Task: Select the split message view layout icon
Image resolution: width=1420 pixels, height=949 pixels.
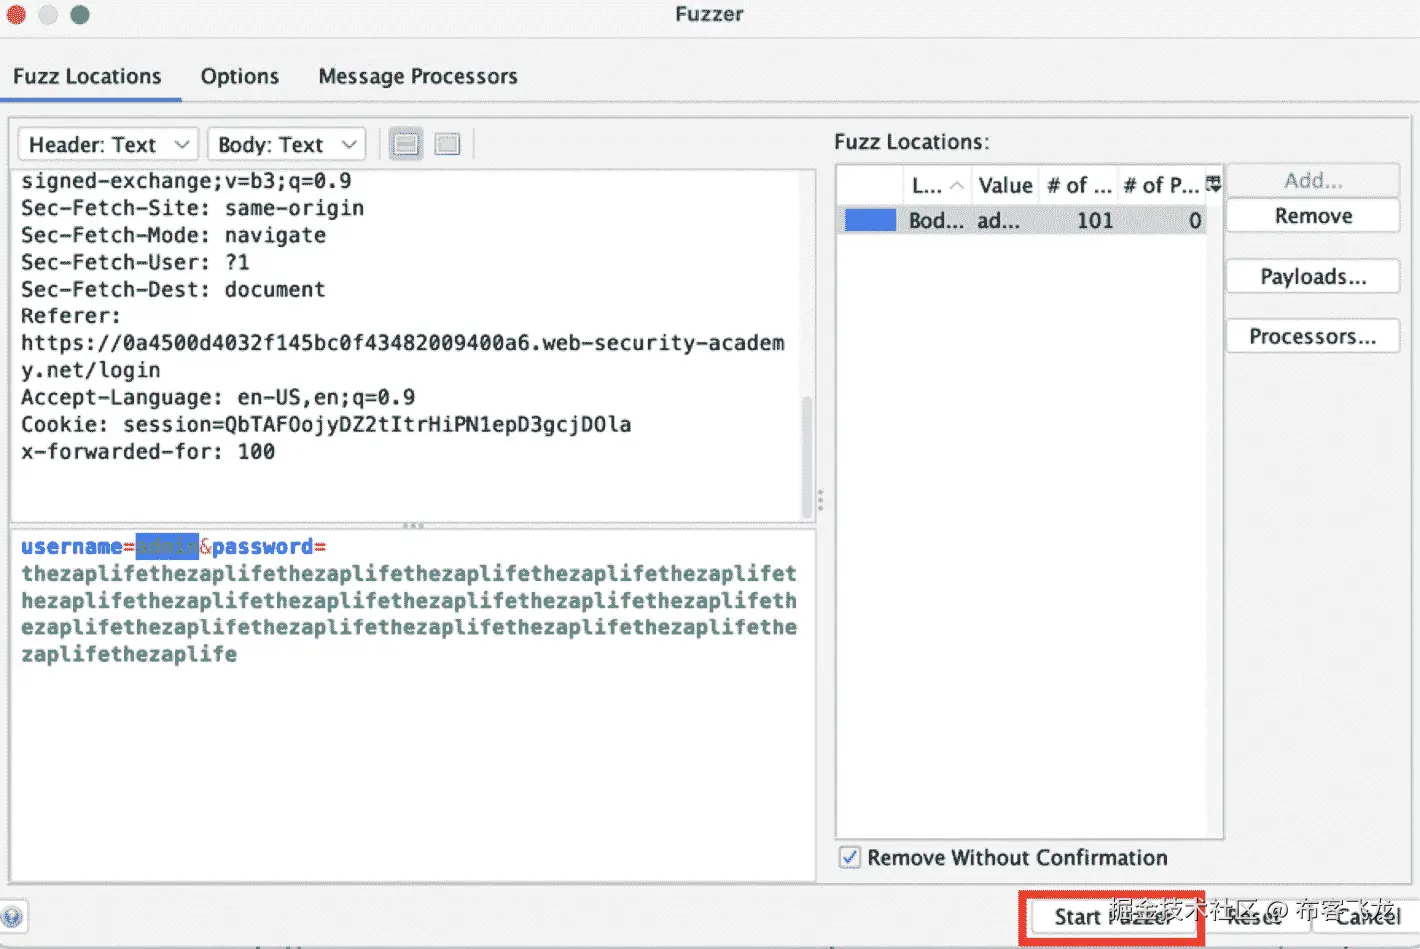Action: pyautogui.click(x=405, y=143)
